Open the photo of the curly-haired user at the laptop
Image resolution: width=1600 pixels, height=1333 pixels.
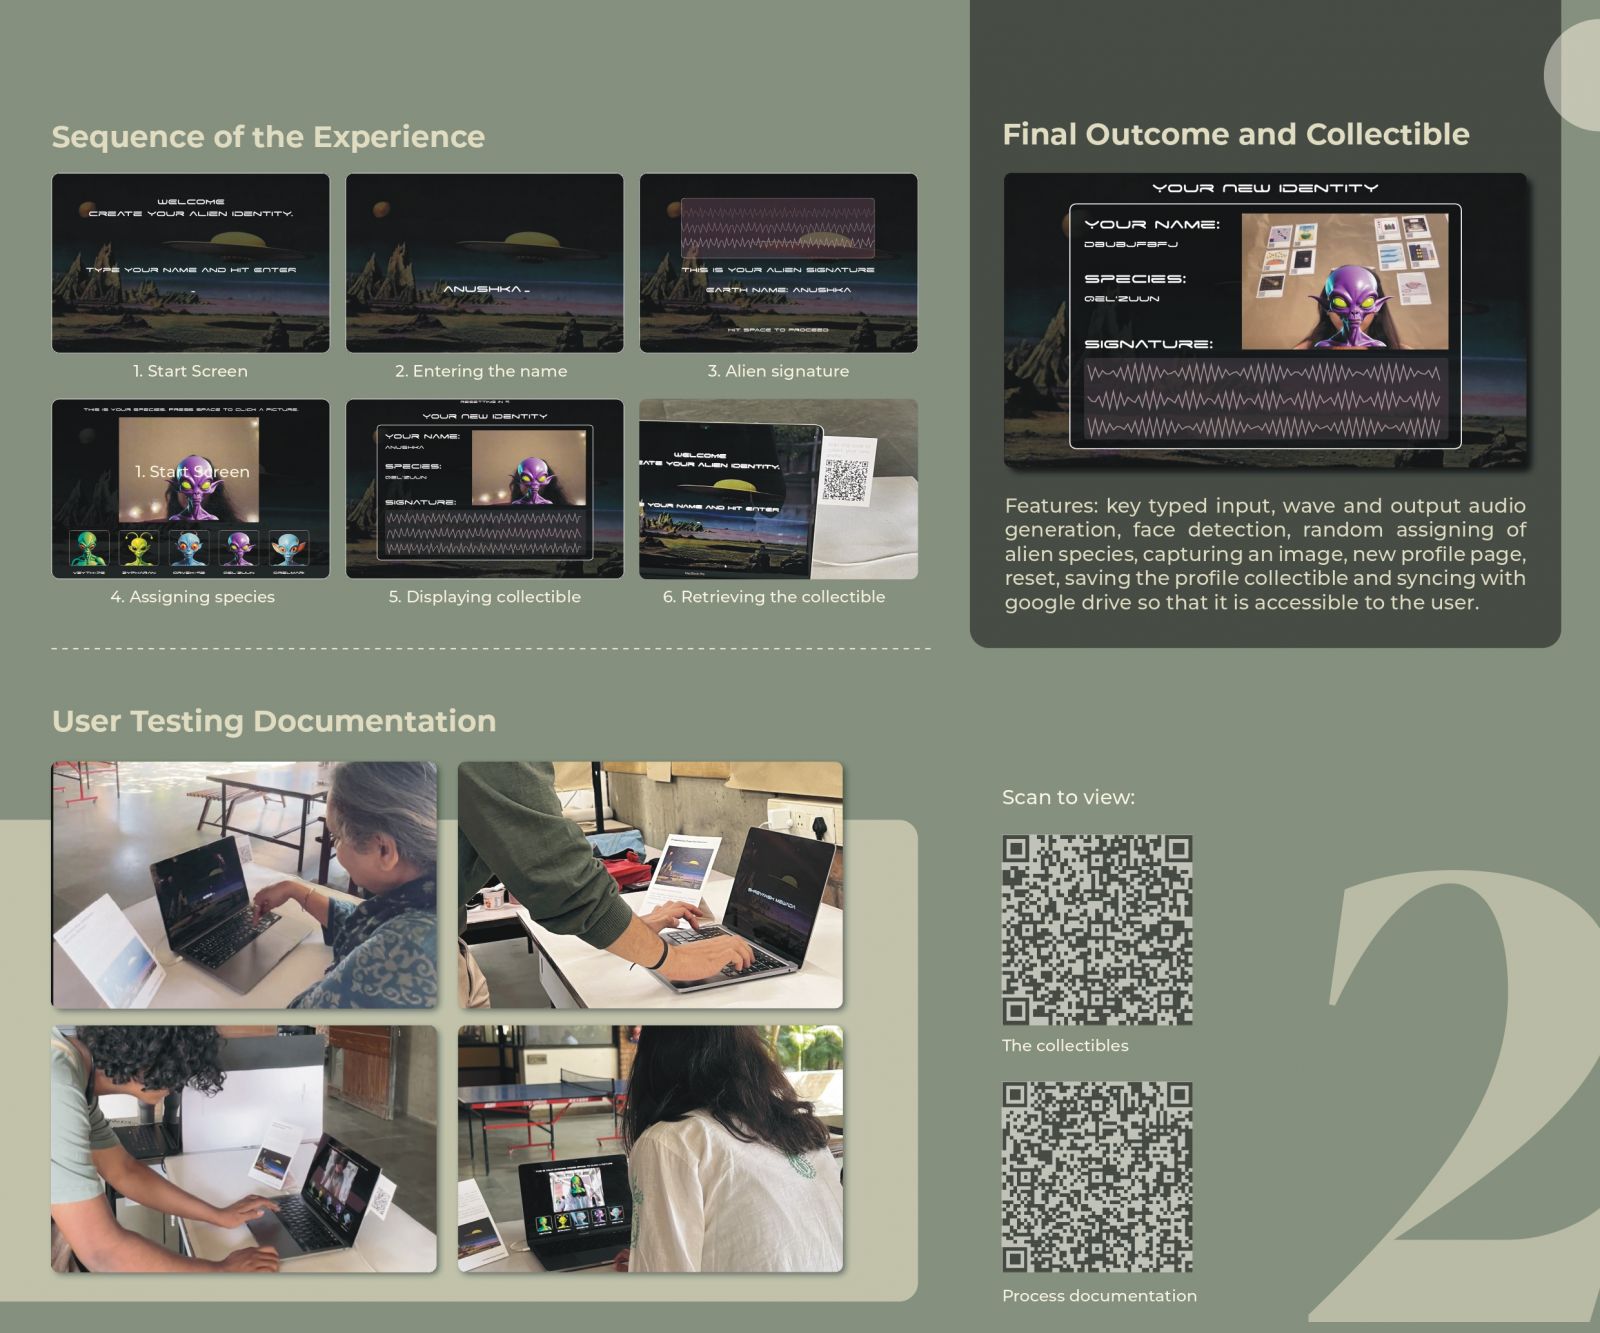[x=244, y=1149]
